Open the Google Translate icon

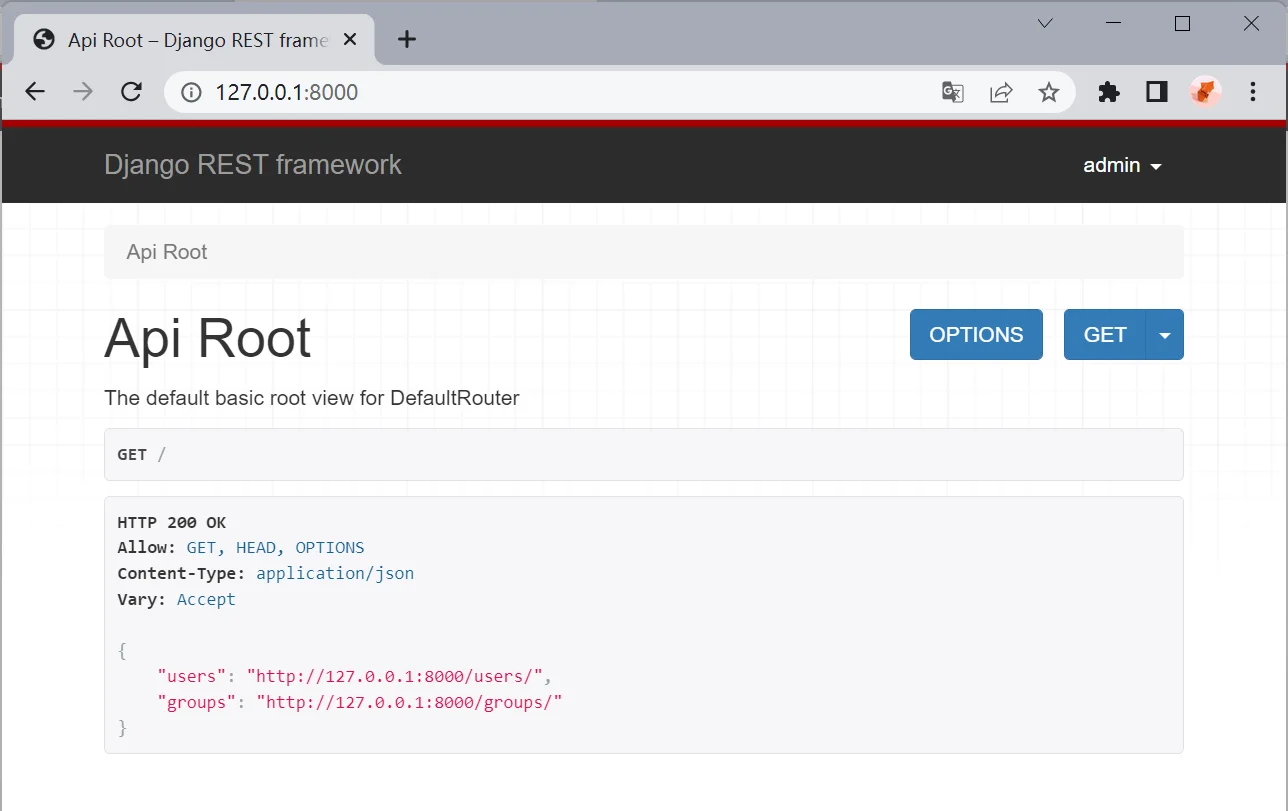952,92
